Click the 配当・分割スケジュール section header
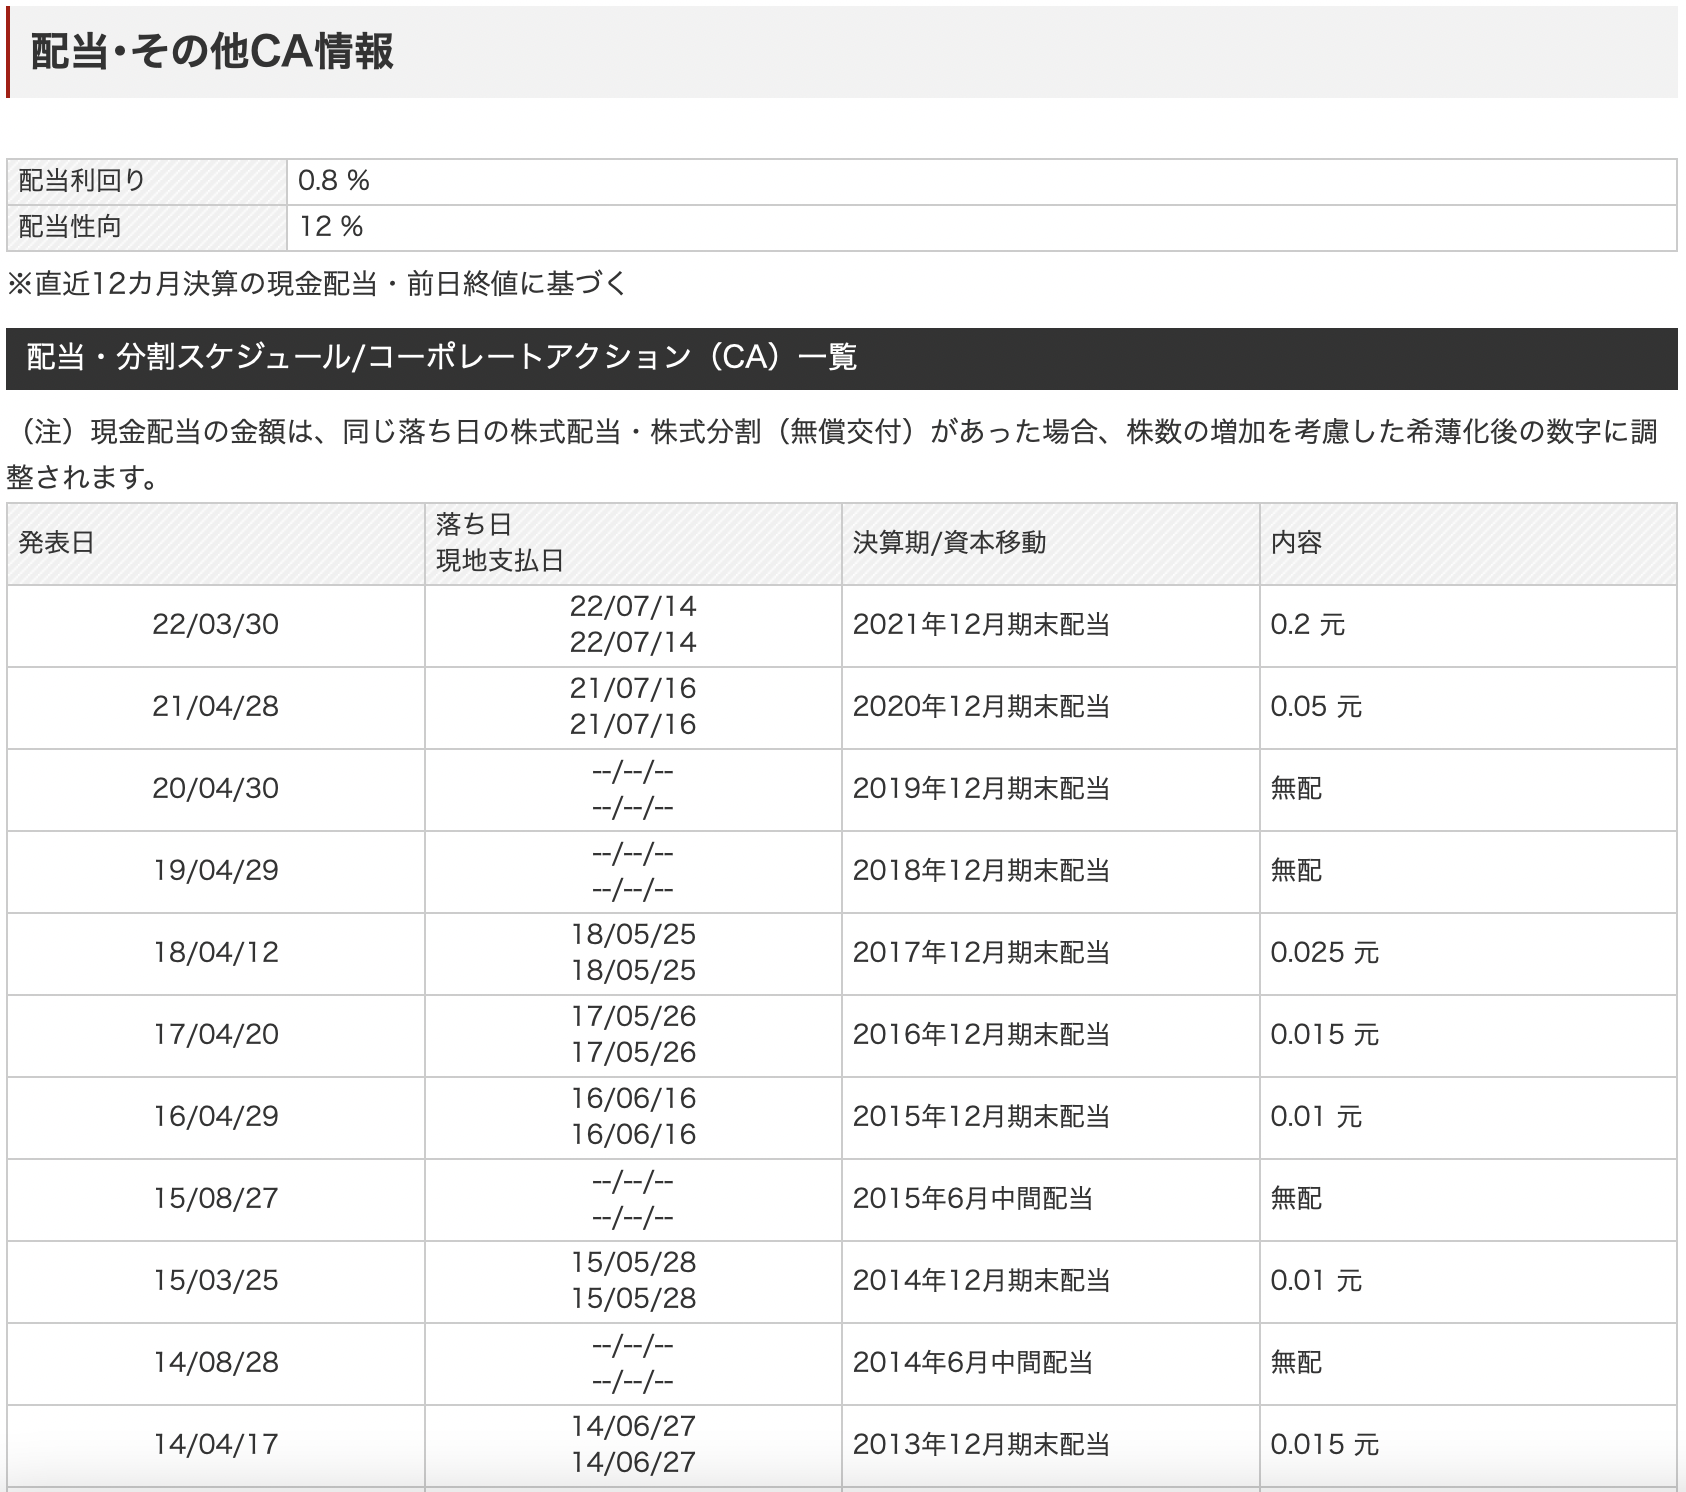The width and height of the screenshot is (1686, 1492). (842, 358)
